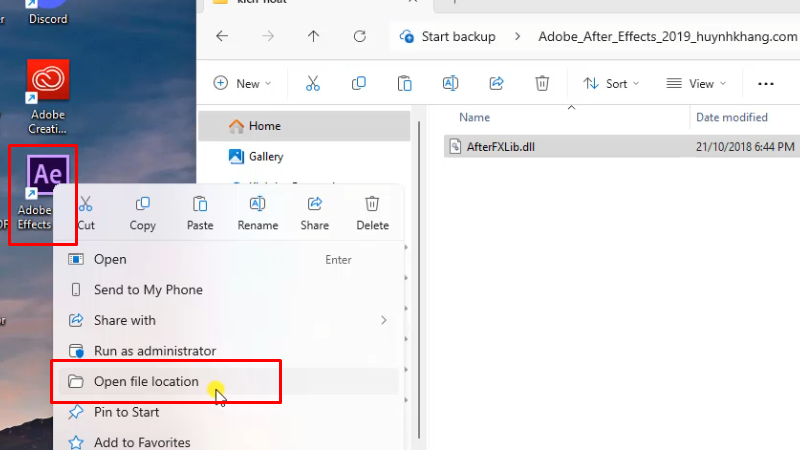Open the Sort dropdown
800x450 pixels.
click(x=611, y=83)
